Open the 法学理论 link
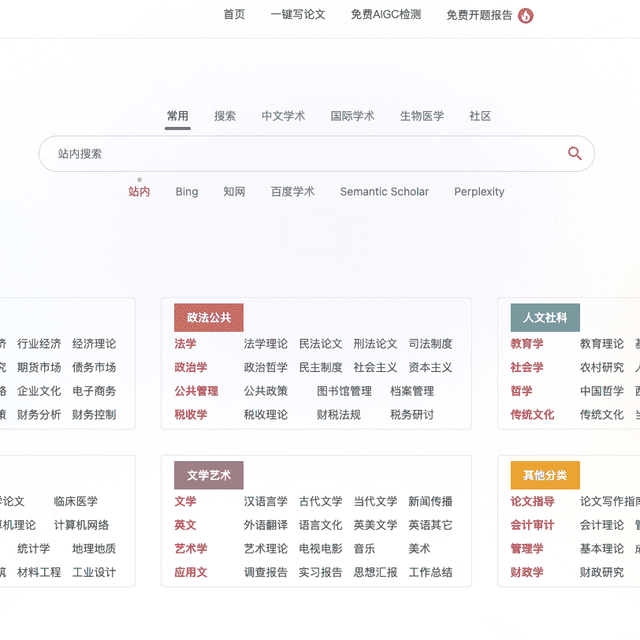Image resolution: width=640 pixels, height=640 pixels. coord(266,344)
